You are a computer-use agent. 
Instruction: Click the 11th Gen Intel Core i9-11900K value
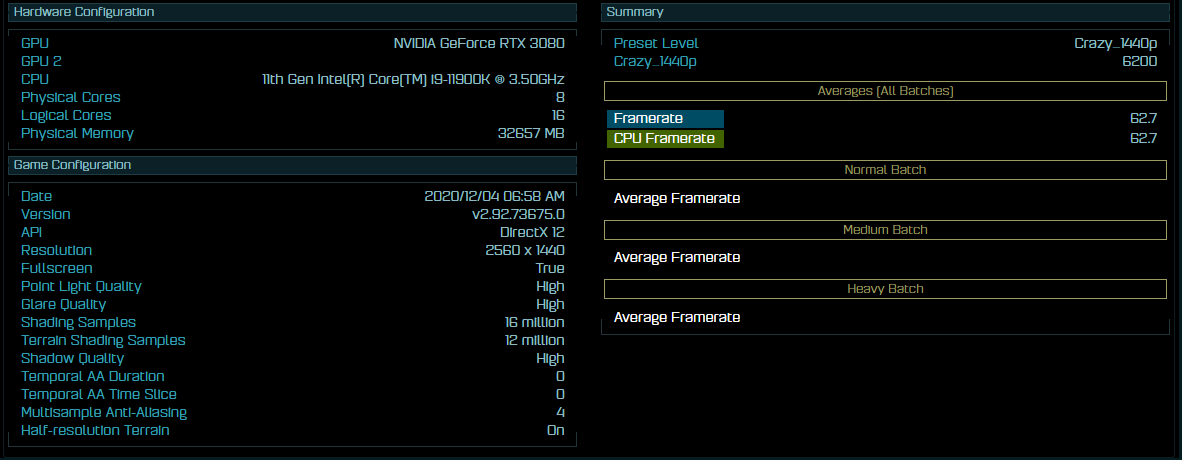pos(413,80)
